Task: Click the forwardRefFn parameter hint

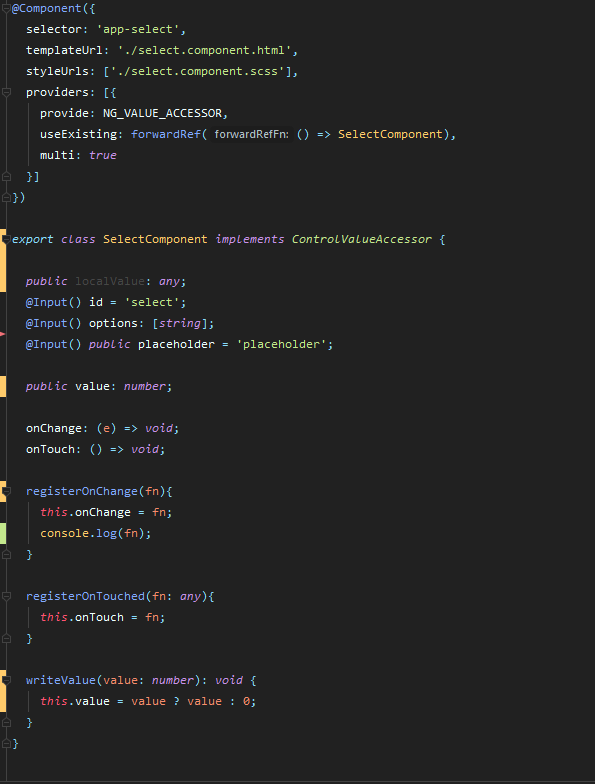Action: click(x=251, y=134)
